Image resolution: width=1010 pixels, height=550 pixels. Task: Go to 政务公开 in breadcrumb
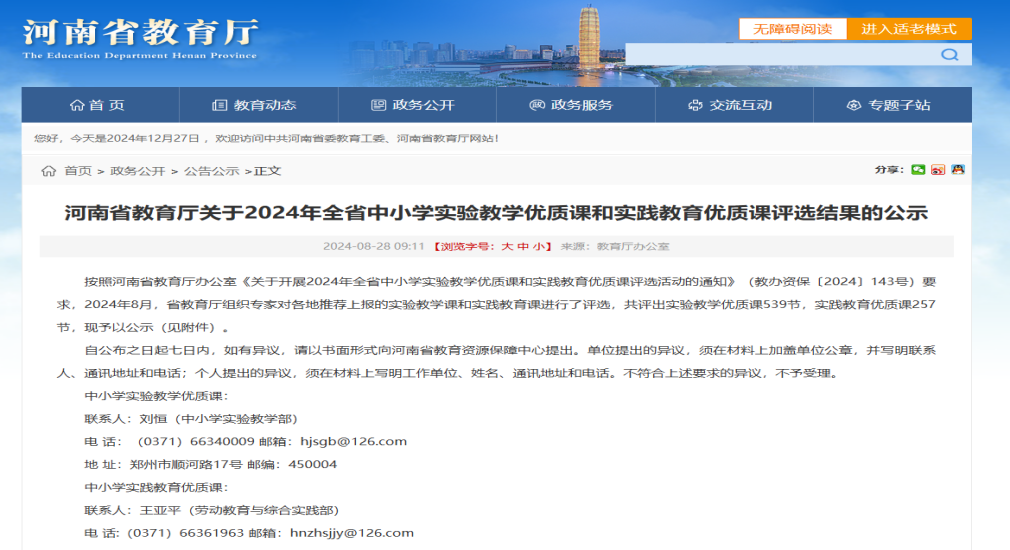(137, 171)
